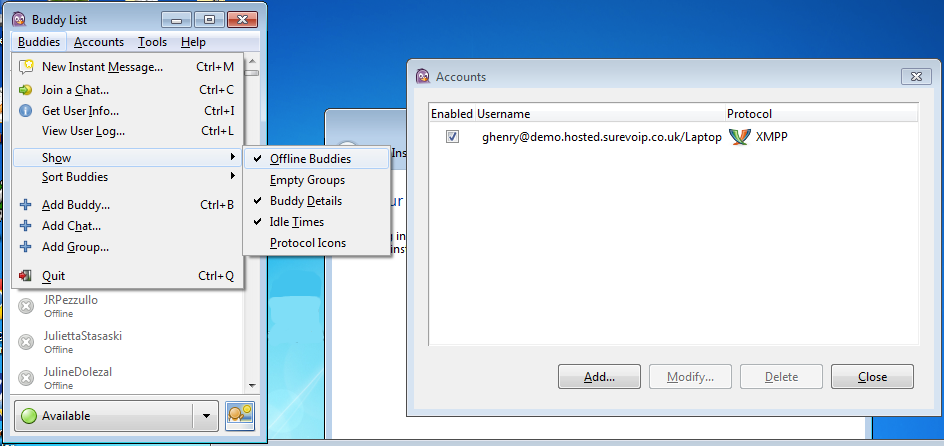The image size is (944, 446).
Task: Click the Pidgin icon in Accounts title bar
Action: (x=423, y=76)
